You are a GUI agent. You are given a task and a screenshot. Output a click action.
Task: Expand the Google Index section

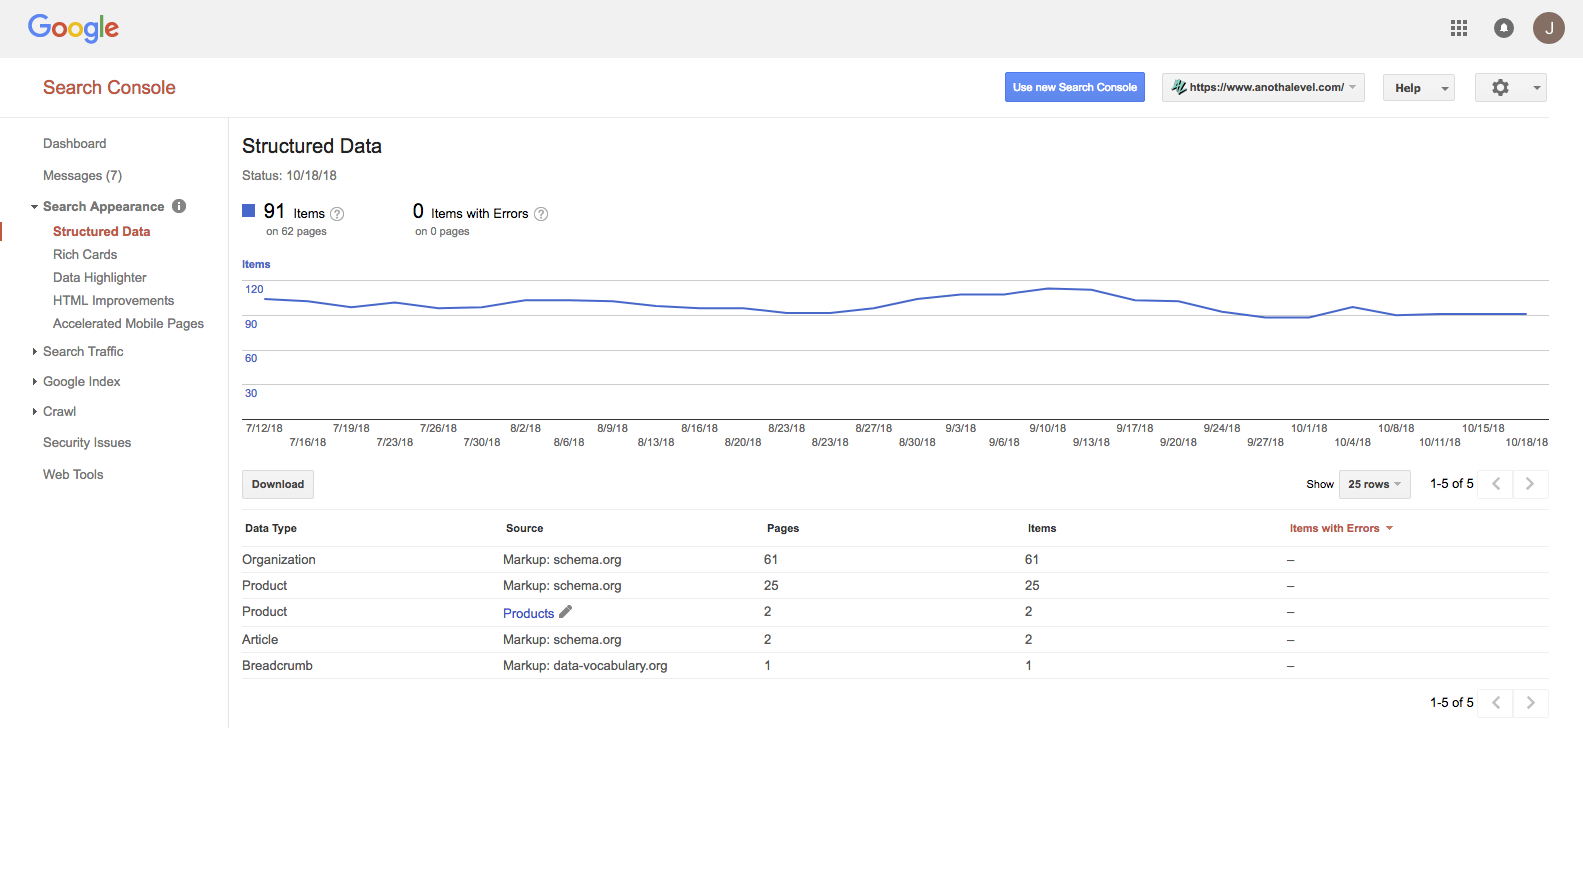click(81, 382)
